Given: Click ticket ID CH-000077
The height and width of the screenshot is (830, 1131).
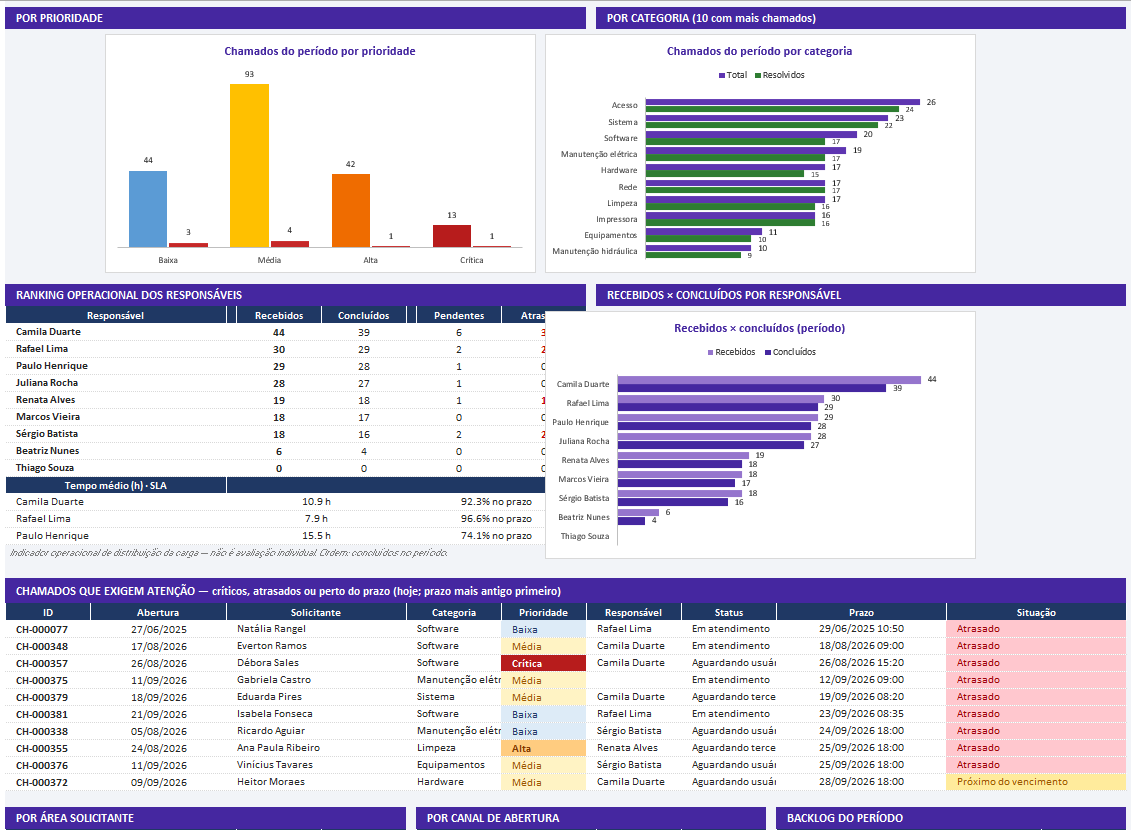Looking at the screenshot, I should (x=42, y=630).
